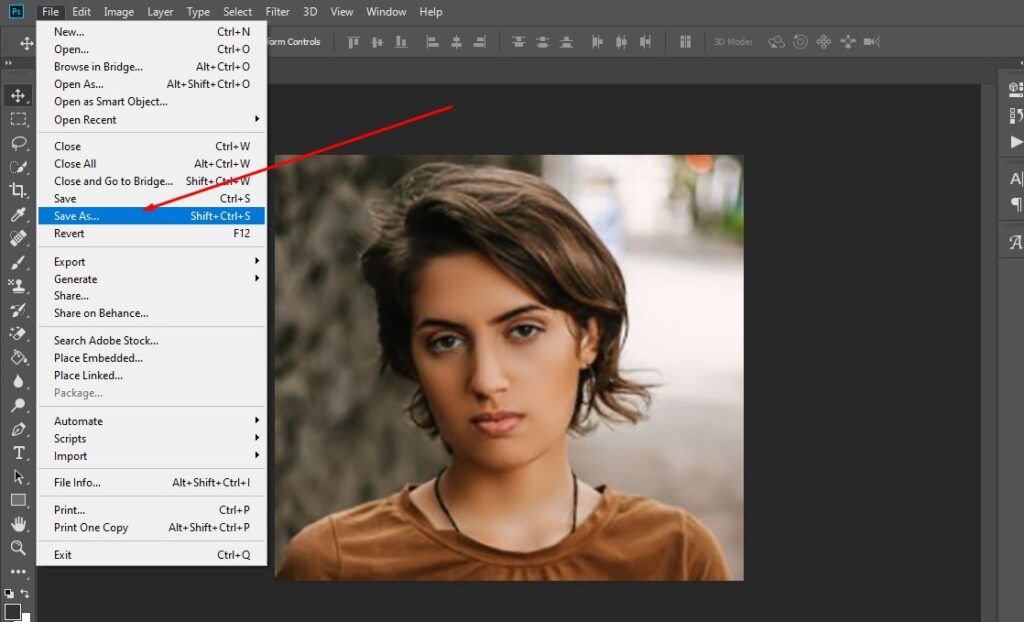The image size is (1024, 622).
Task: Click the Move tool icon
Action: [18, 96]
